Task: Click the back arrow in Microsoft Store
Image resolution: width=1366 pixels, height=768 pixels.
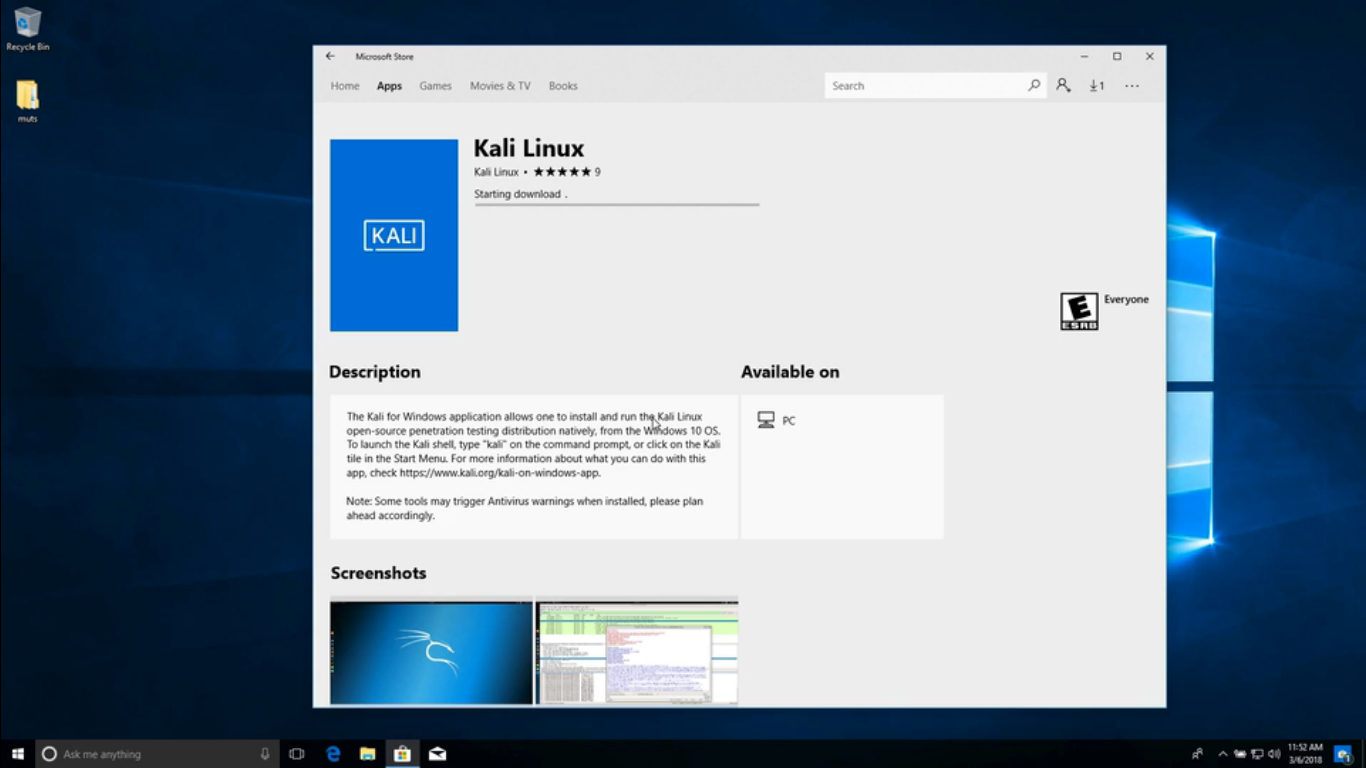Action: click(330, 56)
